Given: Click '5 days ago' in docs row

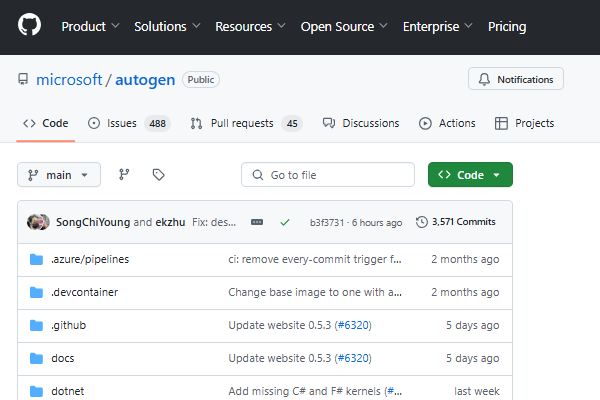Looking at the screenshot, I should click(472, 358).
